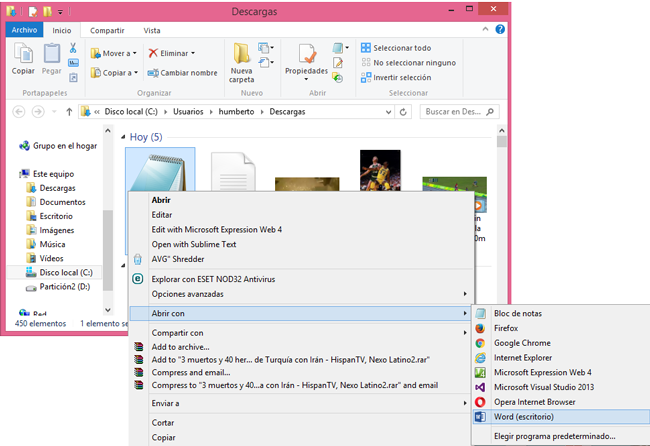650x446 pixels.
Task: Click the Propiedades icon
Action: click(x=307, y=54)
